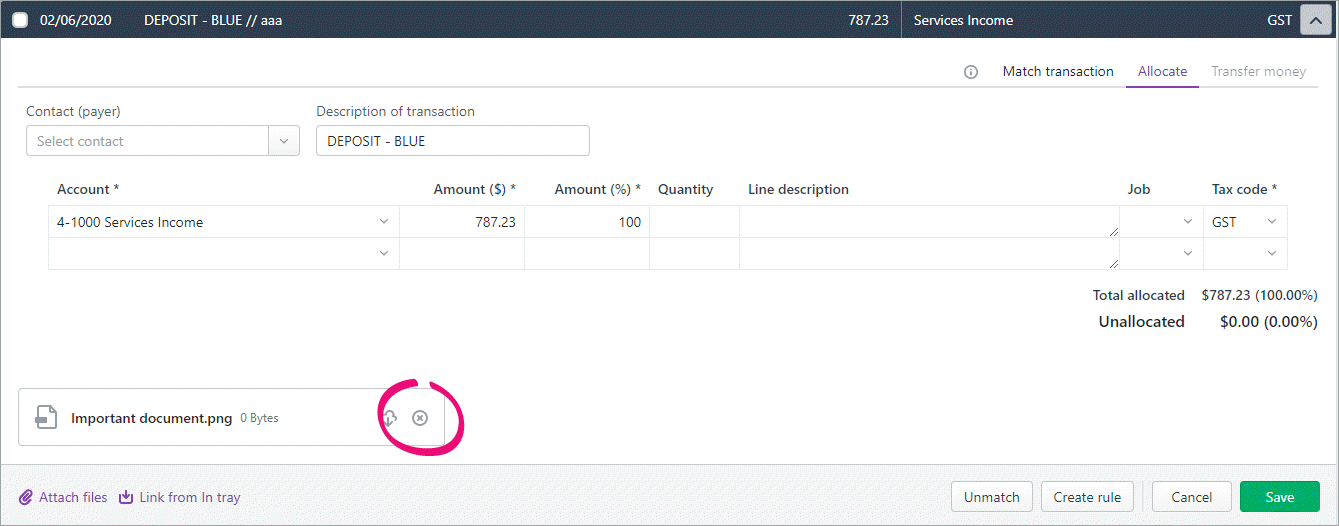Viewport: 1339px width, 526px height.
Task: Remove the Important document.png attachment
Action: pyautogui.click(x=420, y=418)
